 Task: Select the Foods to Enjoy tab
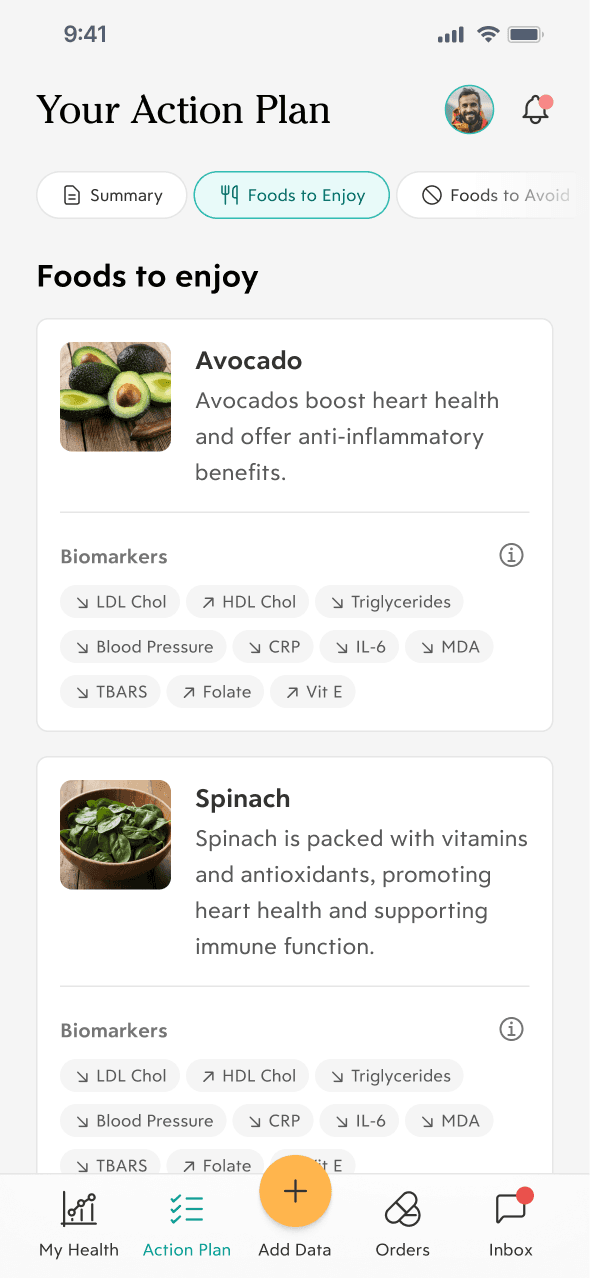click(x=291, y=195)
